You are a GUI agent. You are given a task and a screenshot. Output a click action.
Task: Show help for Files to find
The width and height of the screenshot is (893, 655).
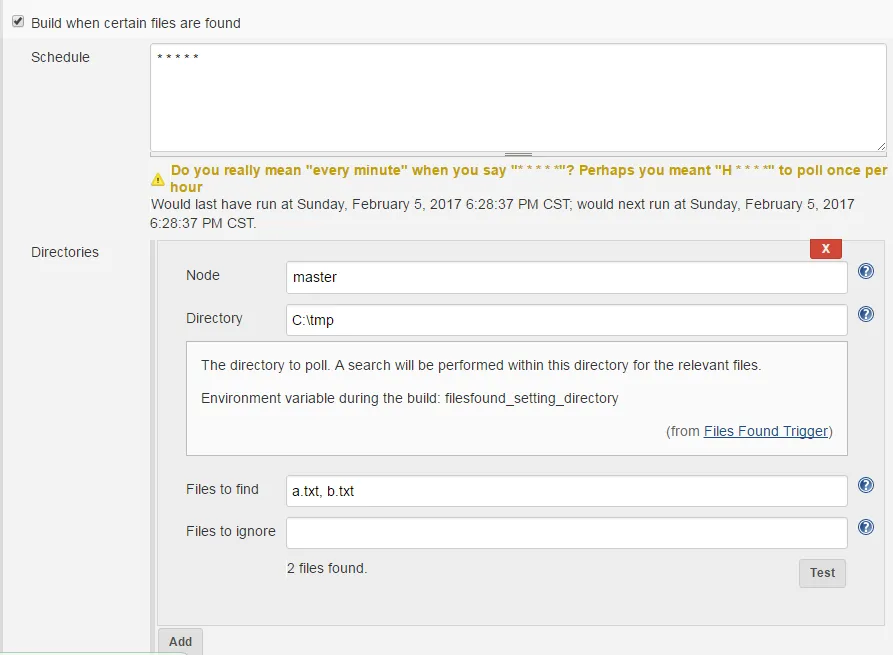(866, 485)
